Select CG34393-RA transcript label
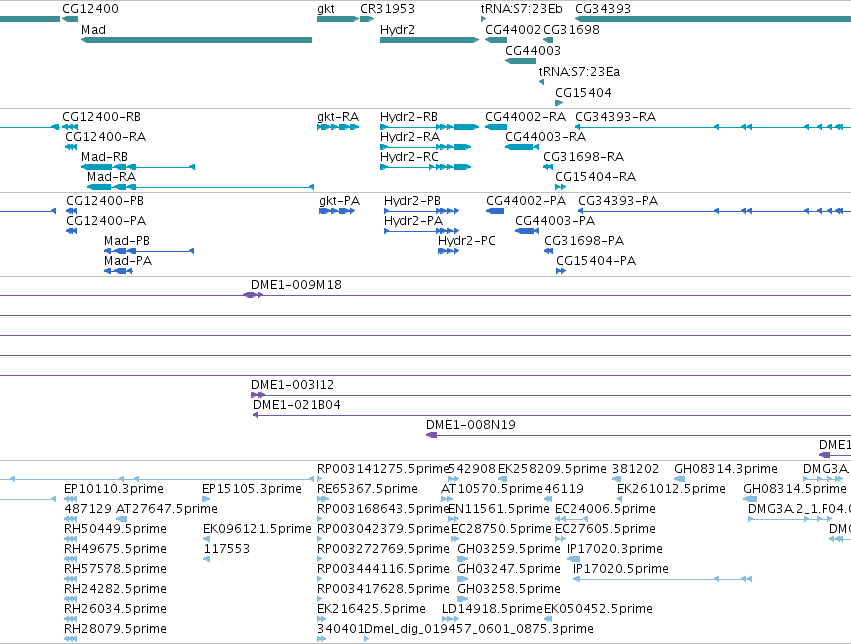Image resolution: width=851 pixels, height=644 pixels. pyautogui.click(x=615, y=117)
